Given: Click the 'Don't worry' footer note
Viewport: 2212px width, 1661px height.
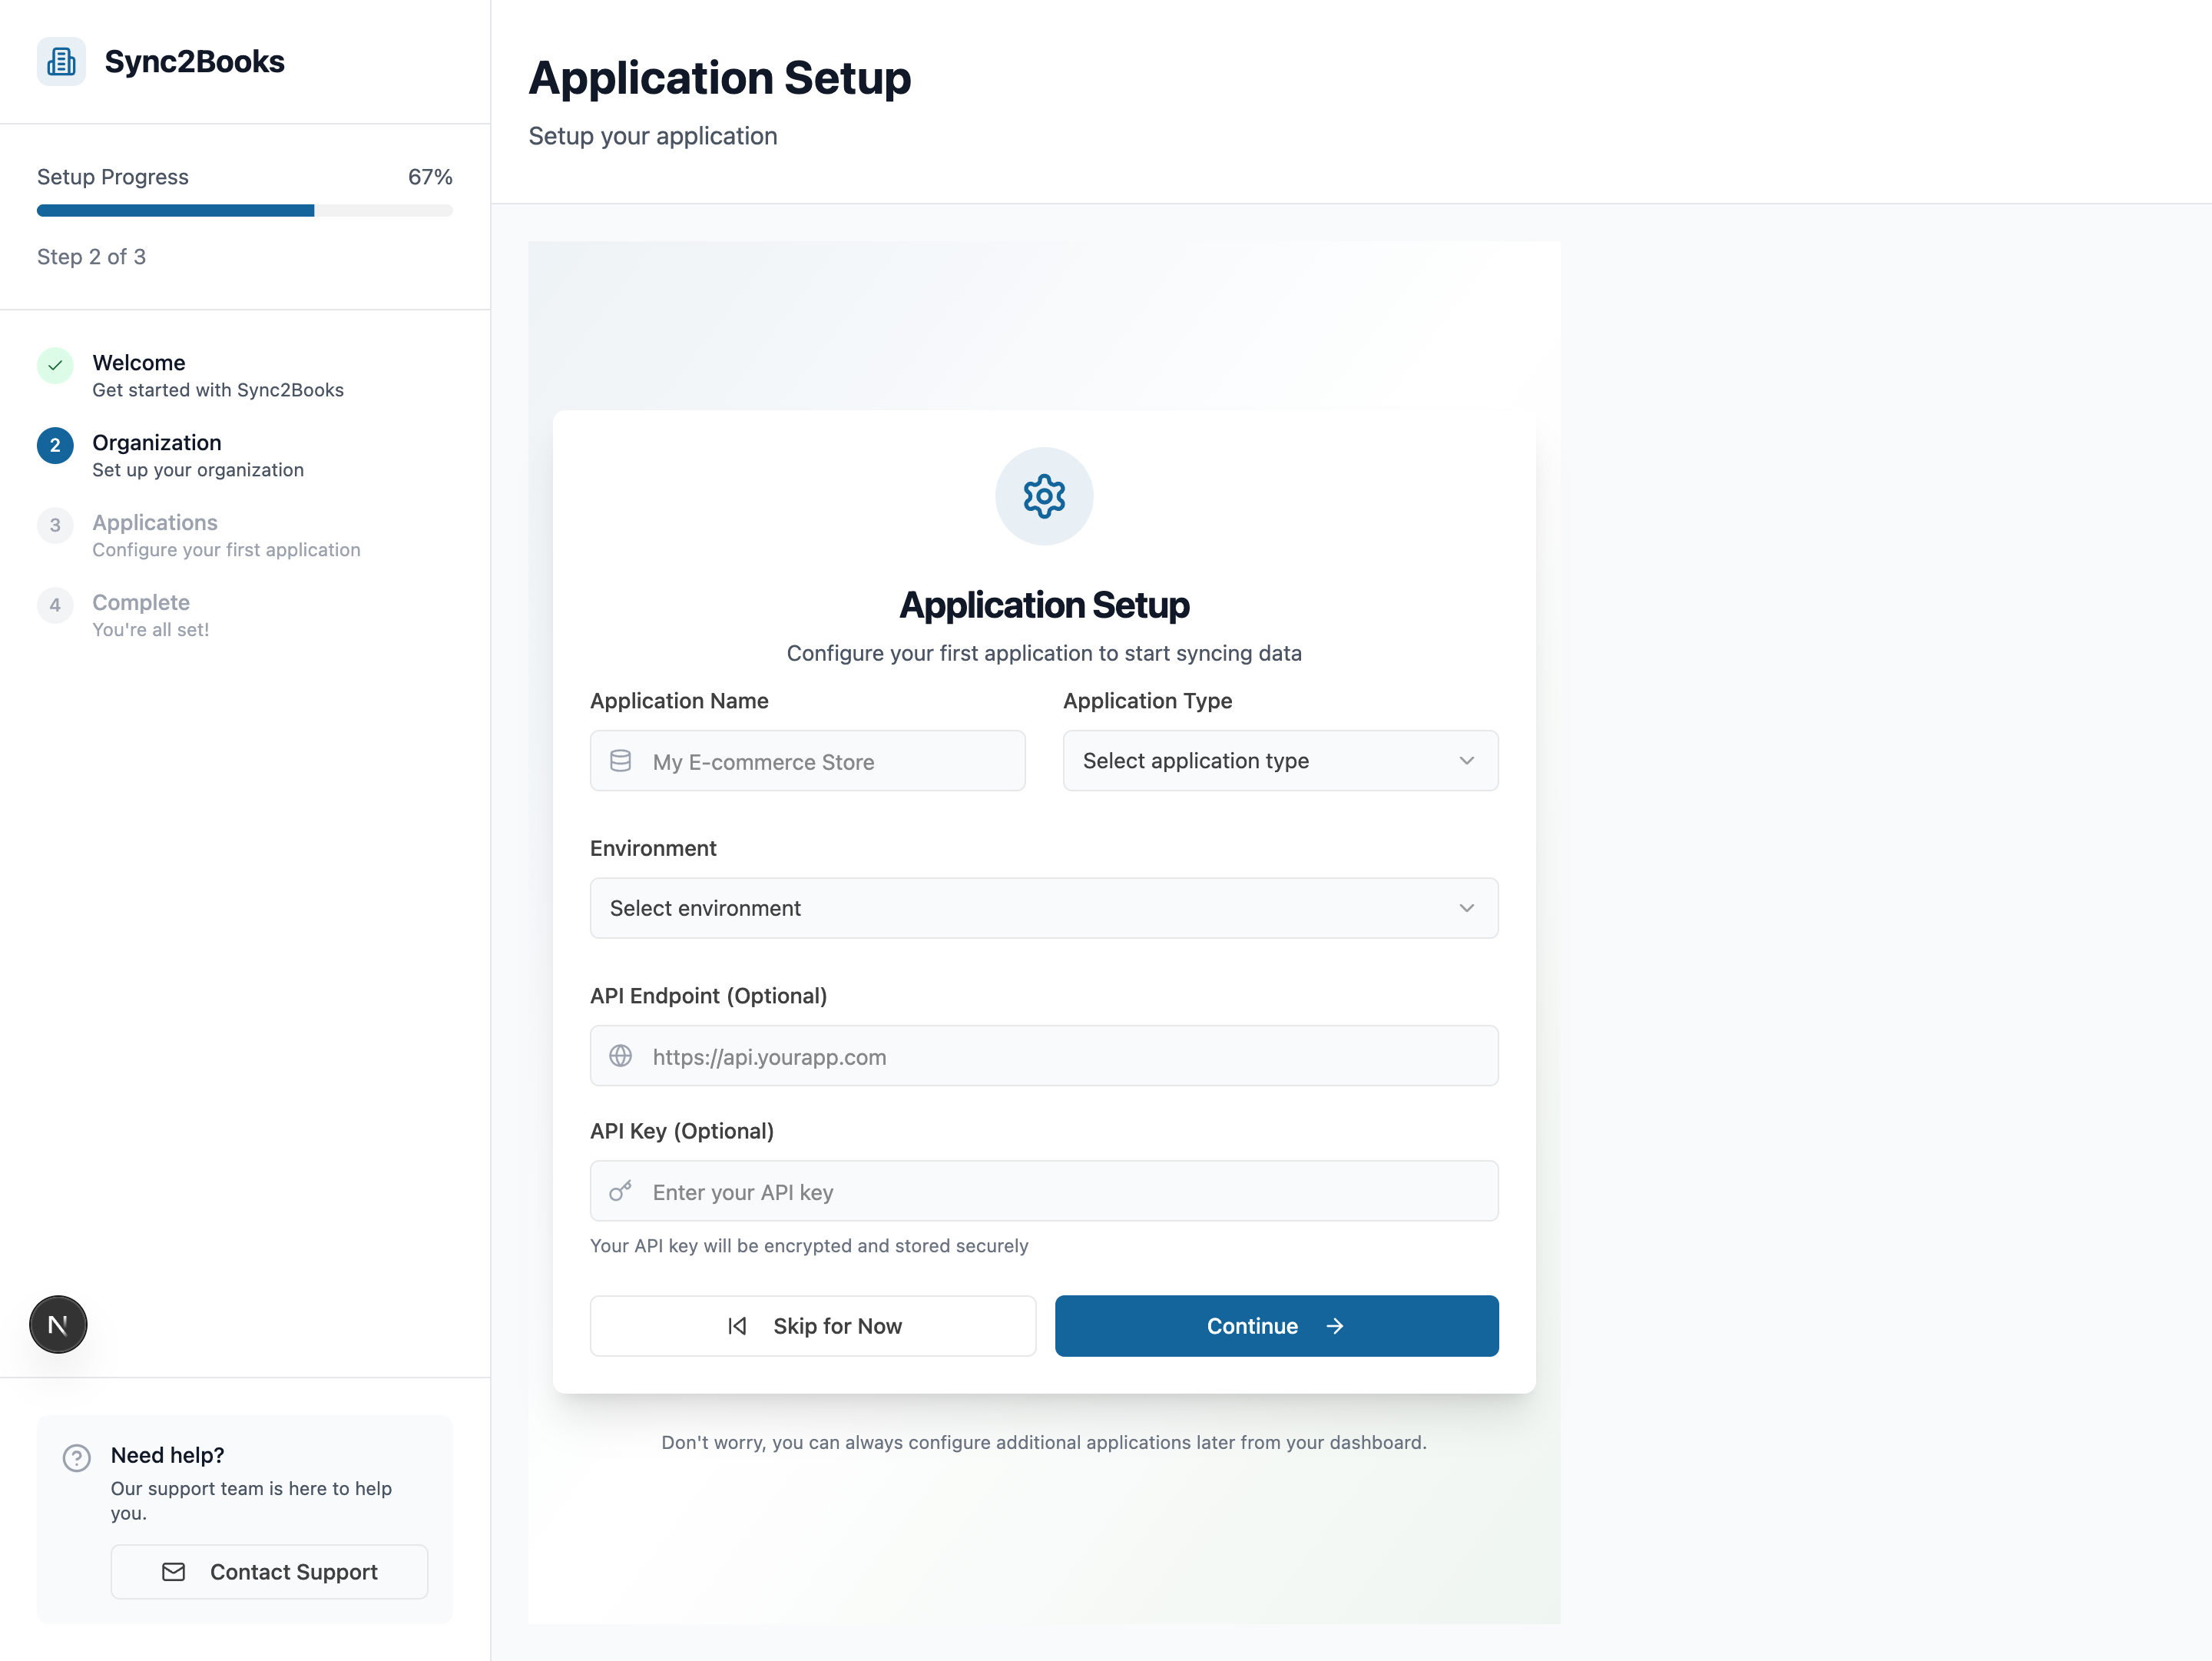Looking at the screenshot, I should click(1044, 1442).
